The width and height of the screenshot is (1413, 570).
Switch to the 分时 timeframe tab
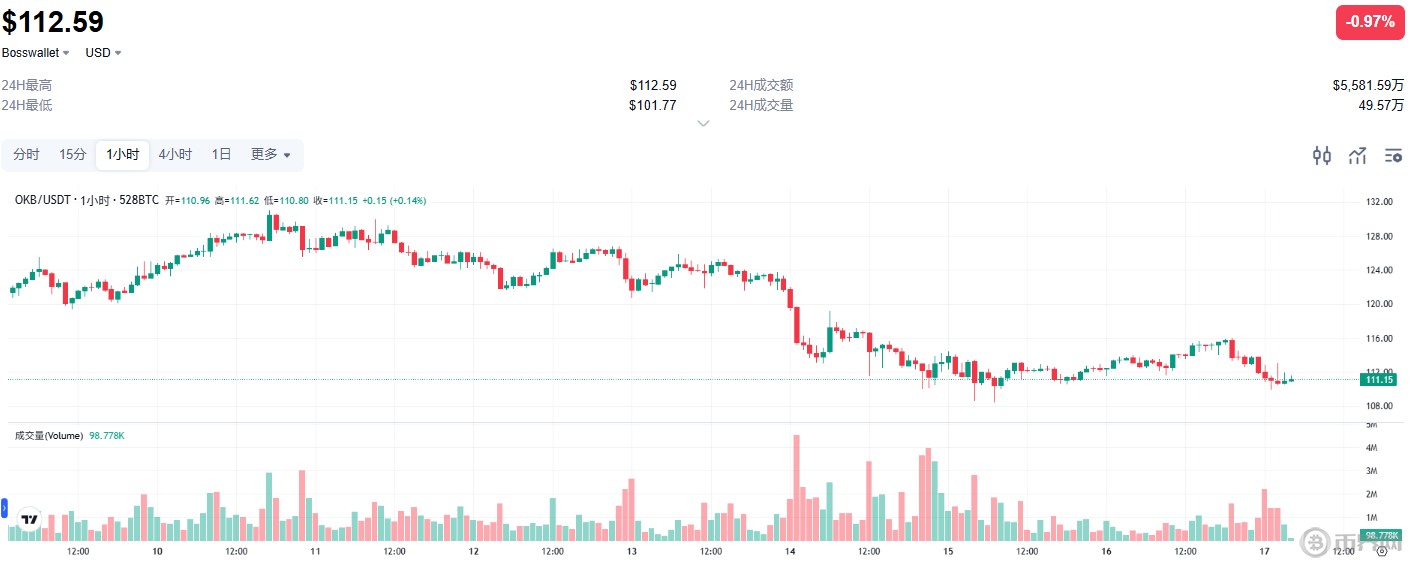pos(27,154)
